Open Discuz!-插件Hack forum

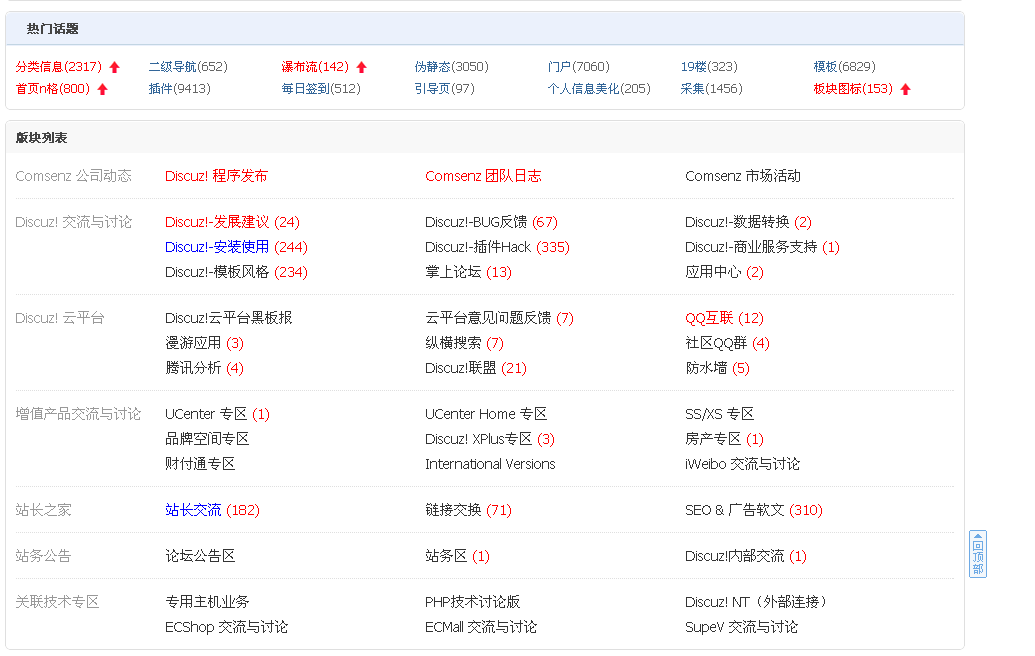coord(478,247)
